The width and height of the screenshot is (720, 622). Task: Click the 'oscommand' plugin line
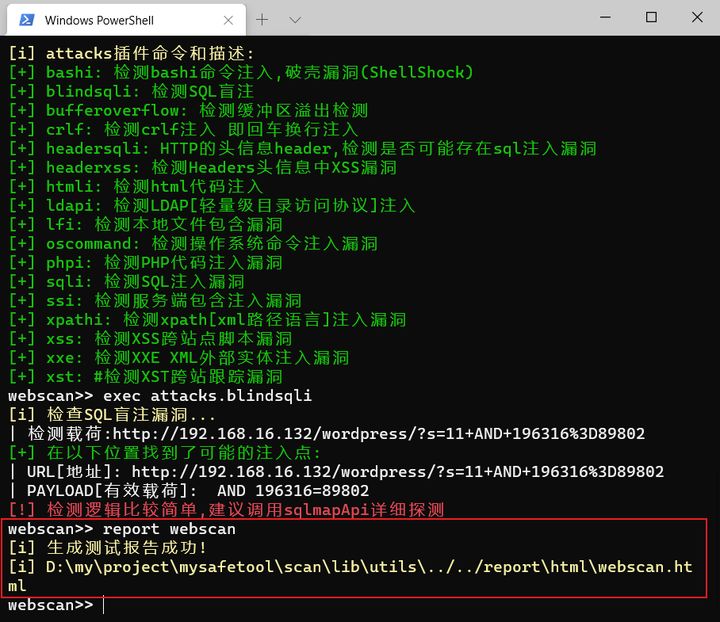point(193,244)
